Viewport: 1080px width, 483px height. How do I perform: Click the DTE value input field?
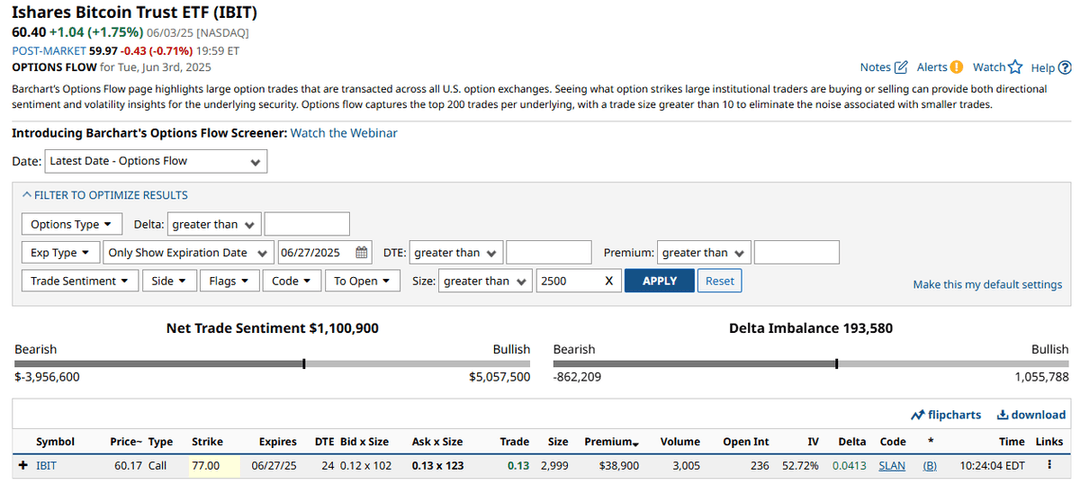[x=549, y=252]
